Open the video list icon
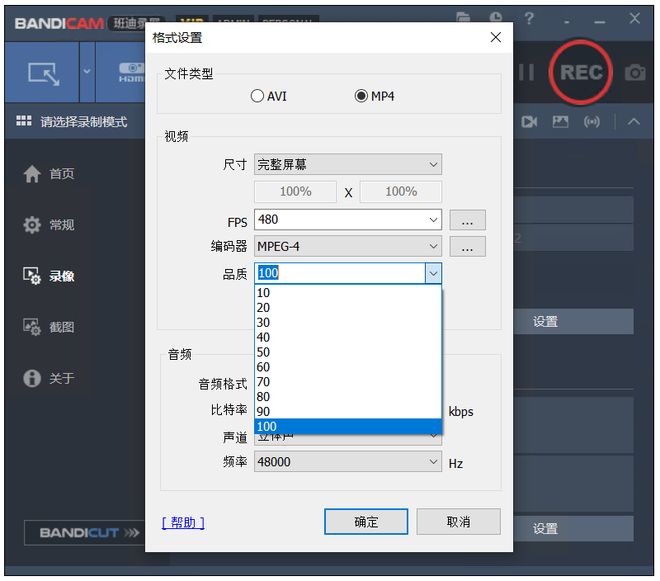Image resolution: width=660 pixels, height=581 pixels. coord(529,122)
